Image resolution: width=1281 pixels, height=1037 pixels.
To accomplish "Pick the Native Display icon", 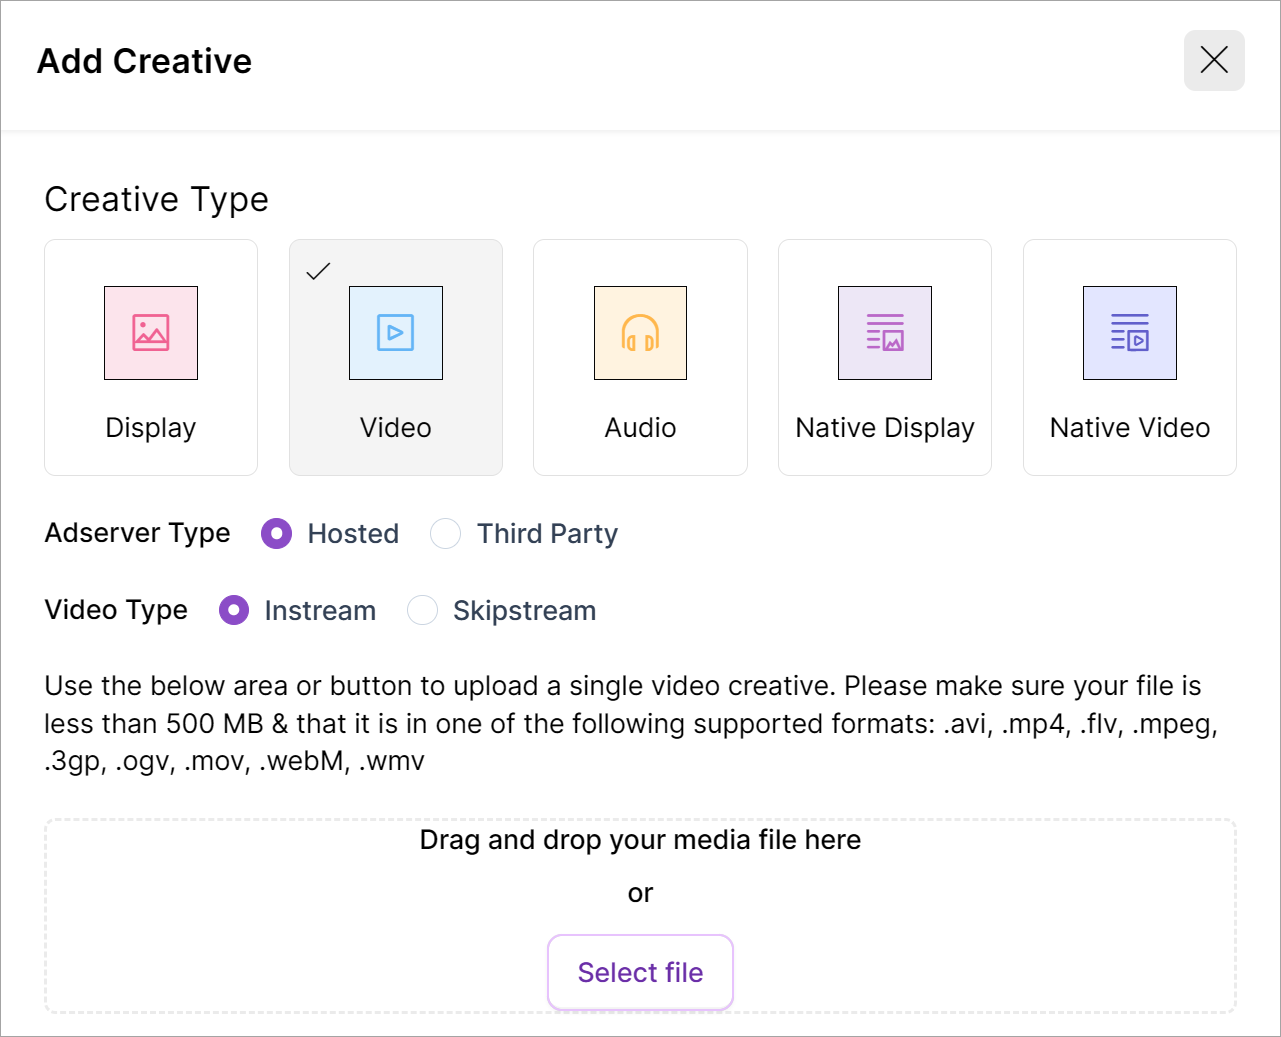I will pyautogui.click(x=885, y=333).
